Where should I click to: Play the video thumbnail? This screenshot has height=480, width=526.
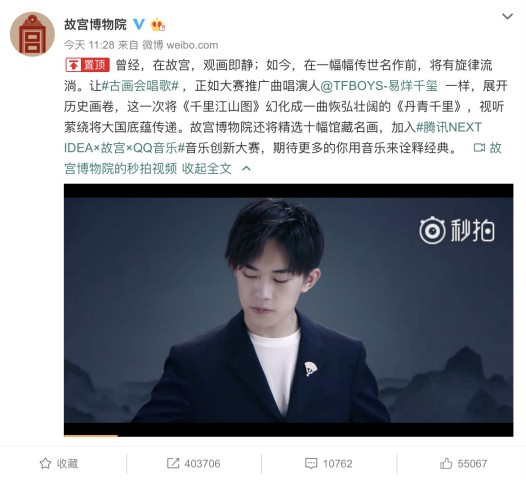coord(288,310)
